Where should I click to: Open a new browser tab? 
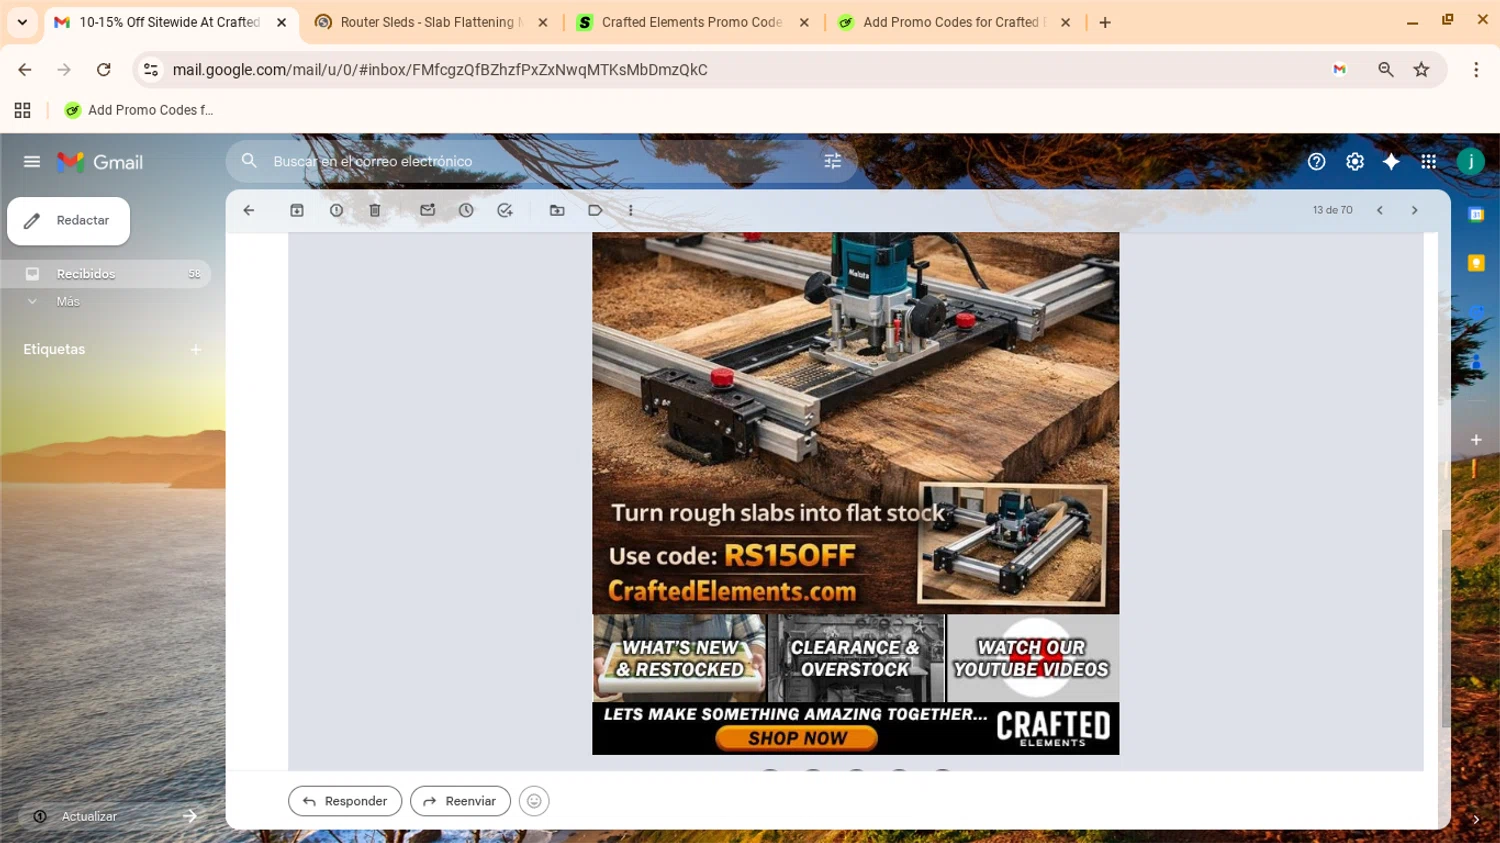1105,22
